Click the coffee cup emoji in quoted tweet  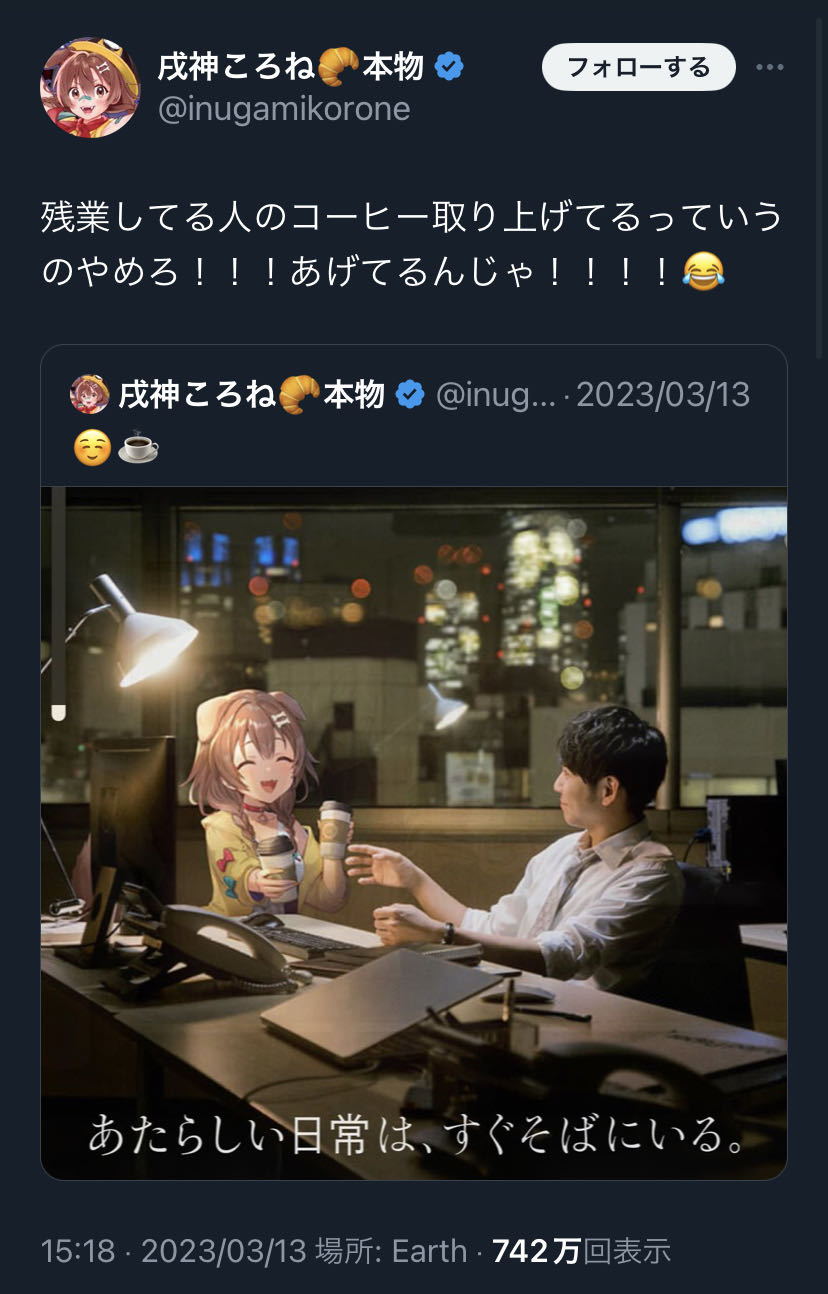tap(138, 449)
